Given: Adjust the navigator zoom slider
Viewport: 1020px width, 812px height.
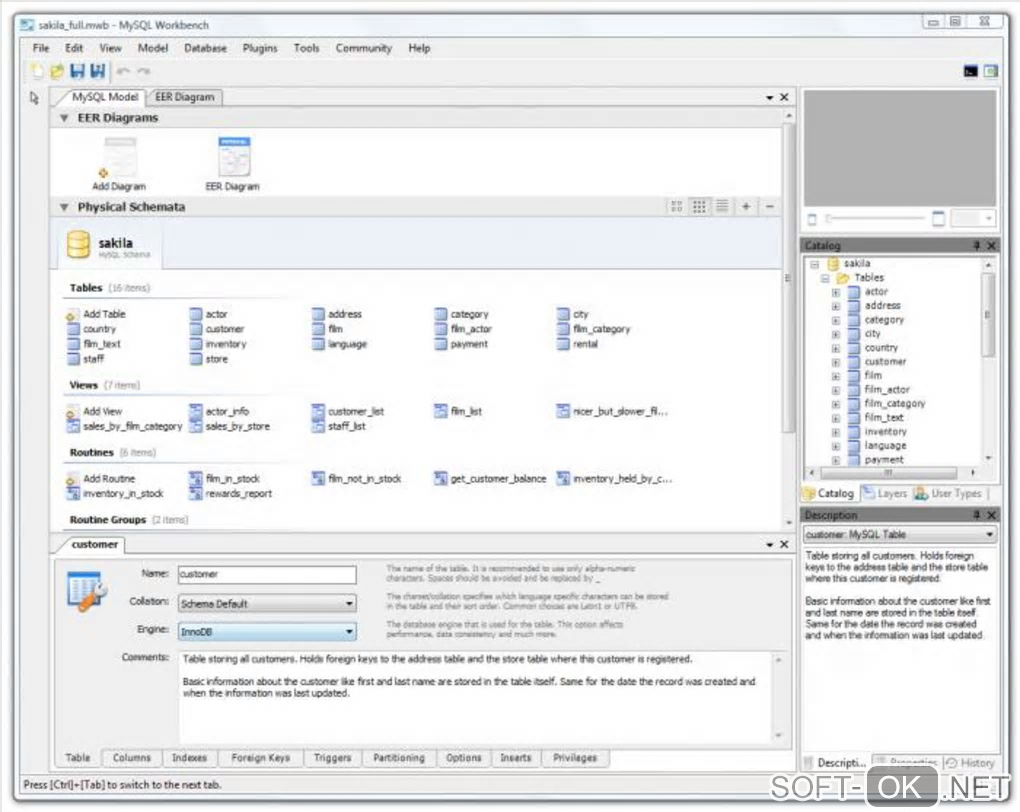Looking at the screenshot, I should click(830, 219).
